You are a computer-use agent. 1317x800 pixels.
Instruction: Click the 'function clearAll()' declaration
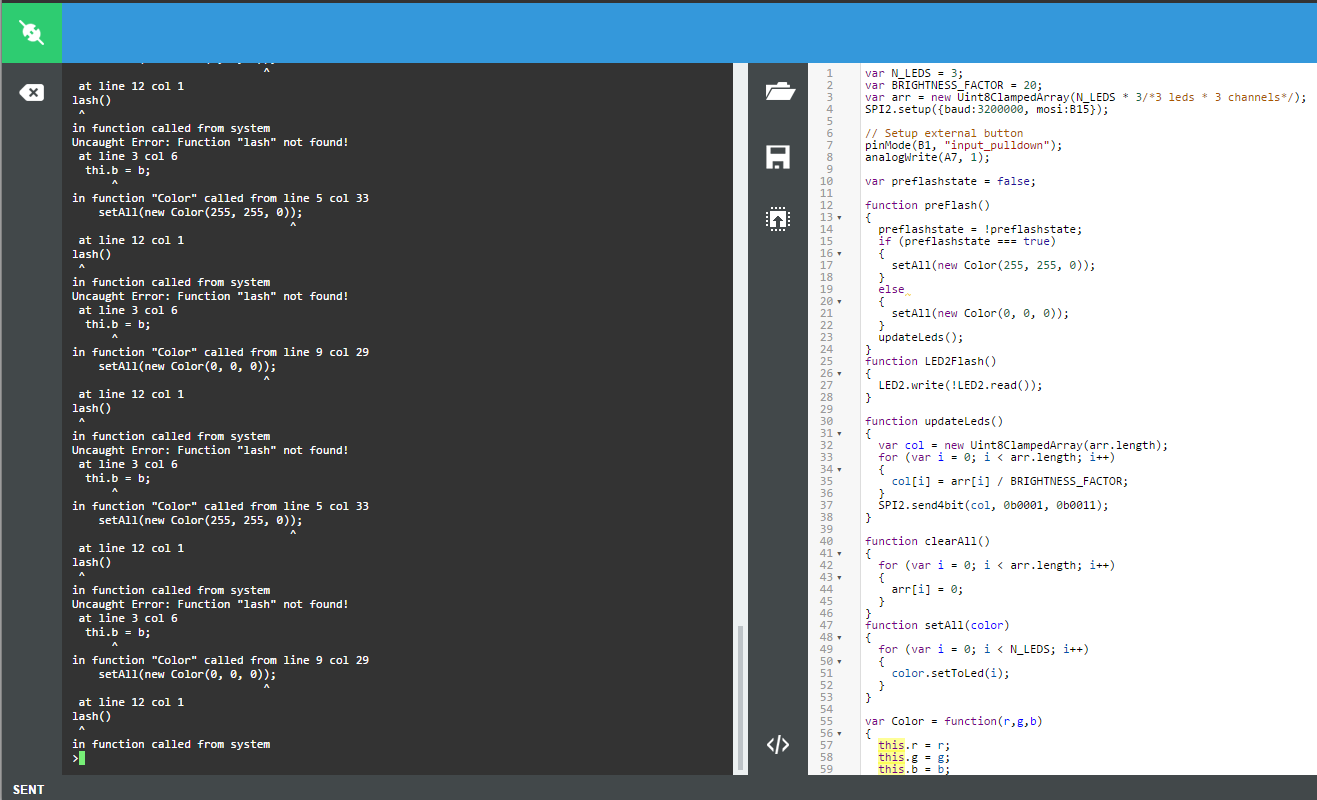pos(927,541)
